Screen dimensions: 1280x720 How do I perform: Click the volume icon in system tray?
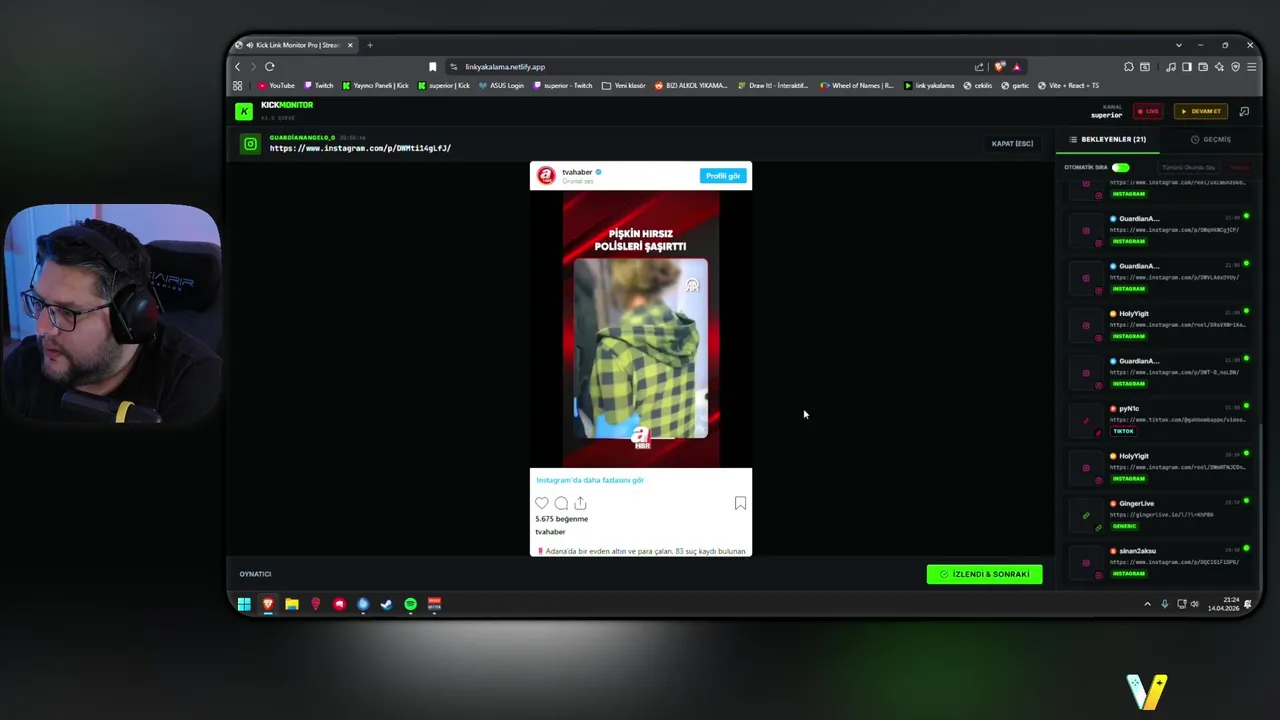(1195, 604)
